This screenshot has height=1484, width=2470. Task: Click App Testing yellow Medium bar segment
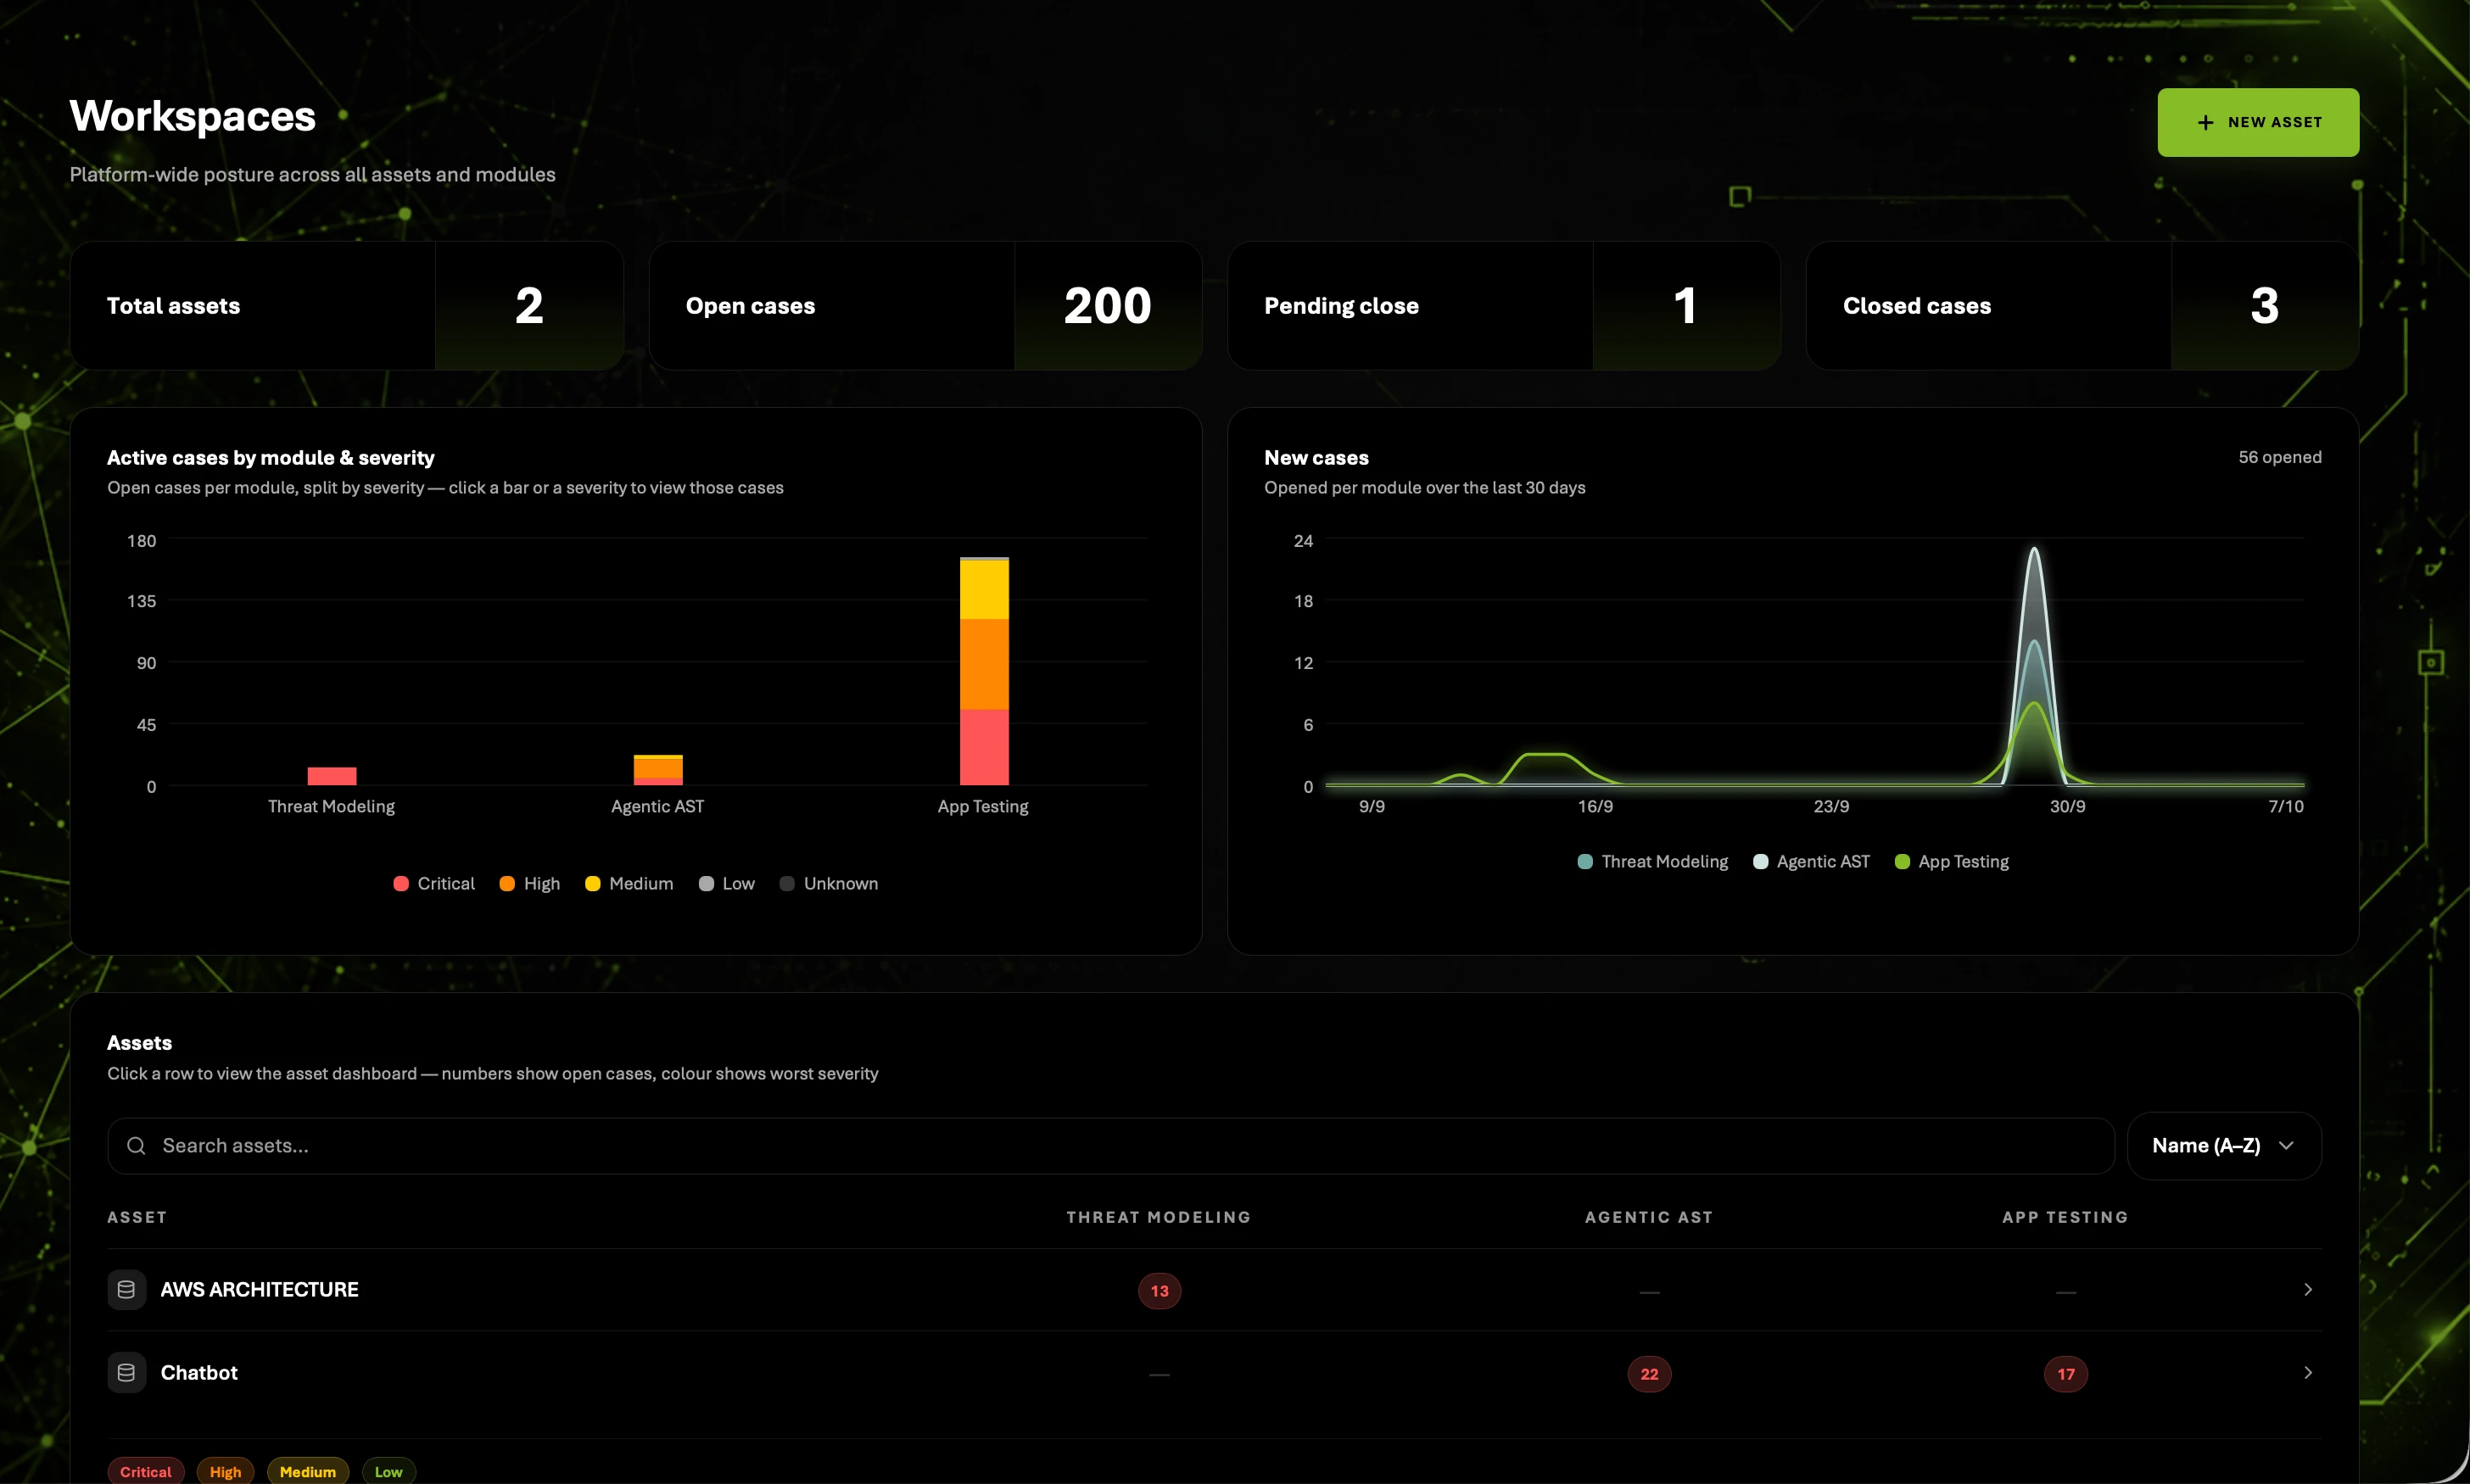pos(984,590)
